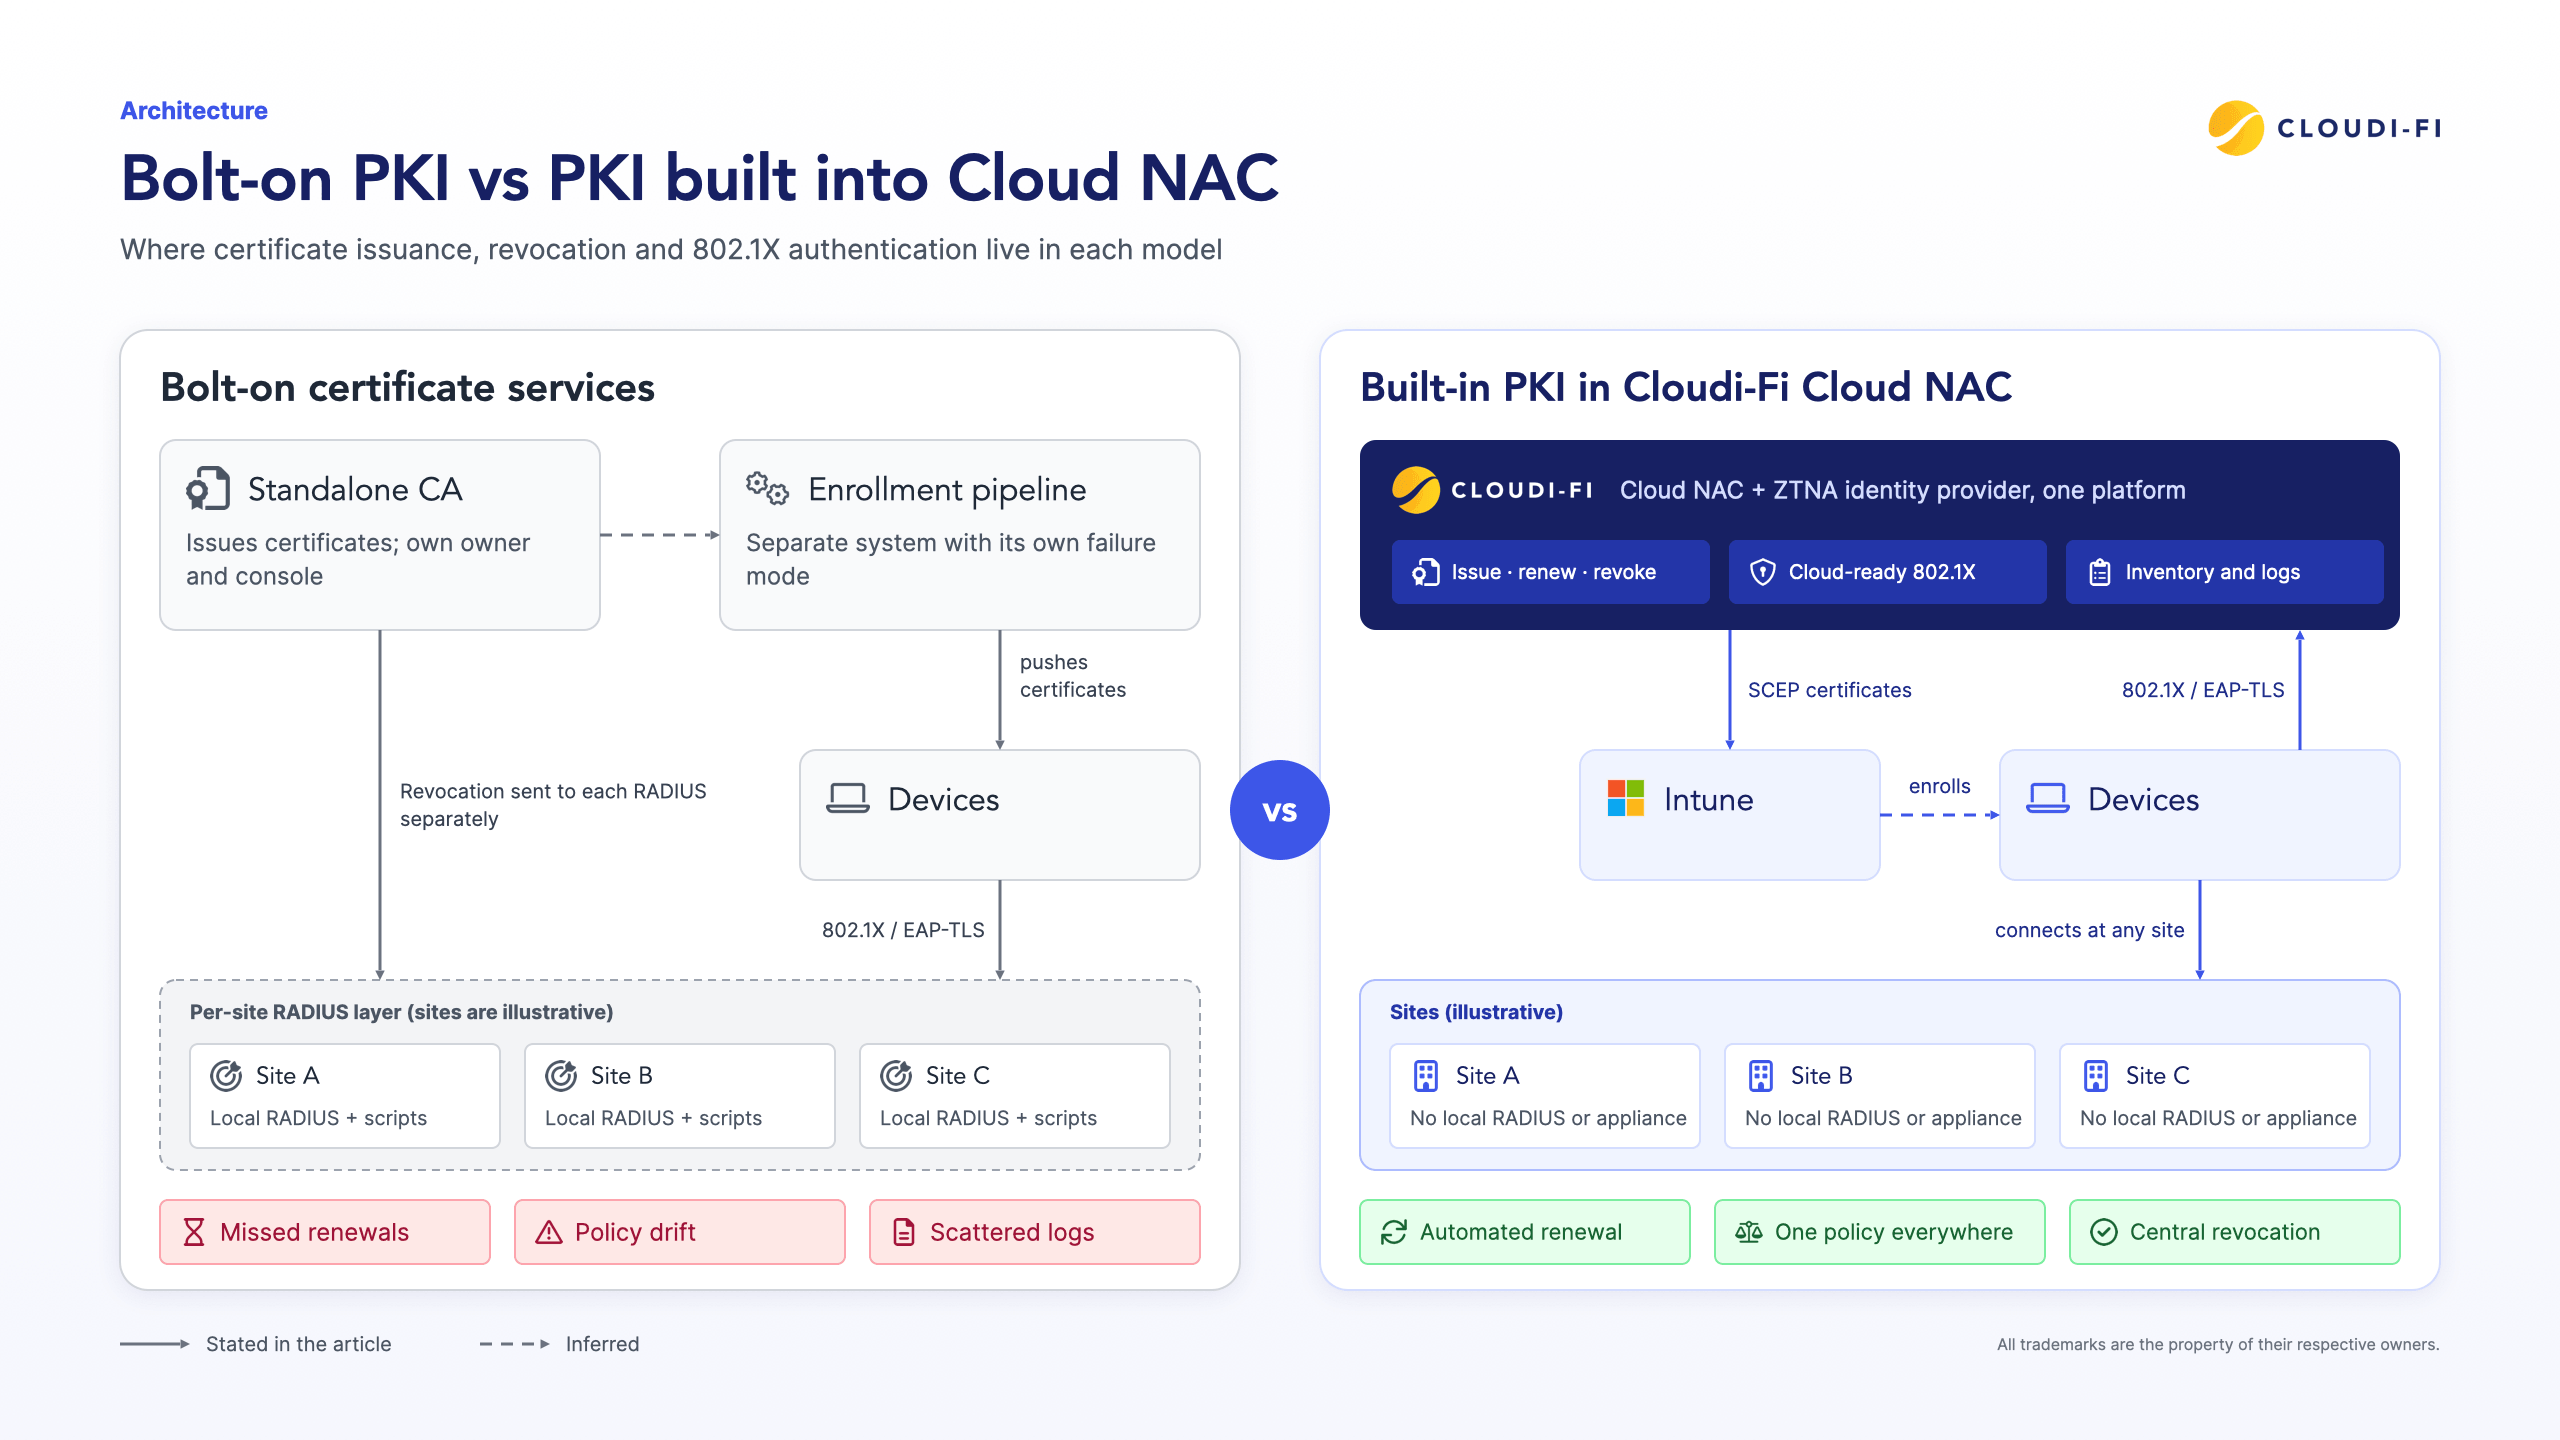Viewport: 2560px width, 1440px height.
Task: Click 'Local RADIUS + scripts' under Site A
Action: click(x=318, y=1118)
